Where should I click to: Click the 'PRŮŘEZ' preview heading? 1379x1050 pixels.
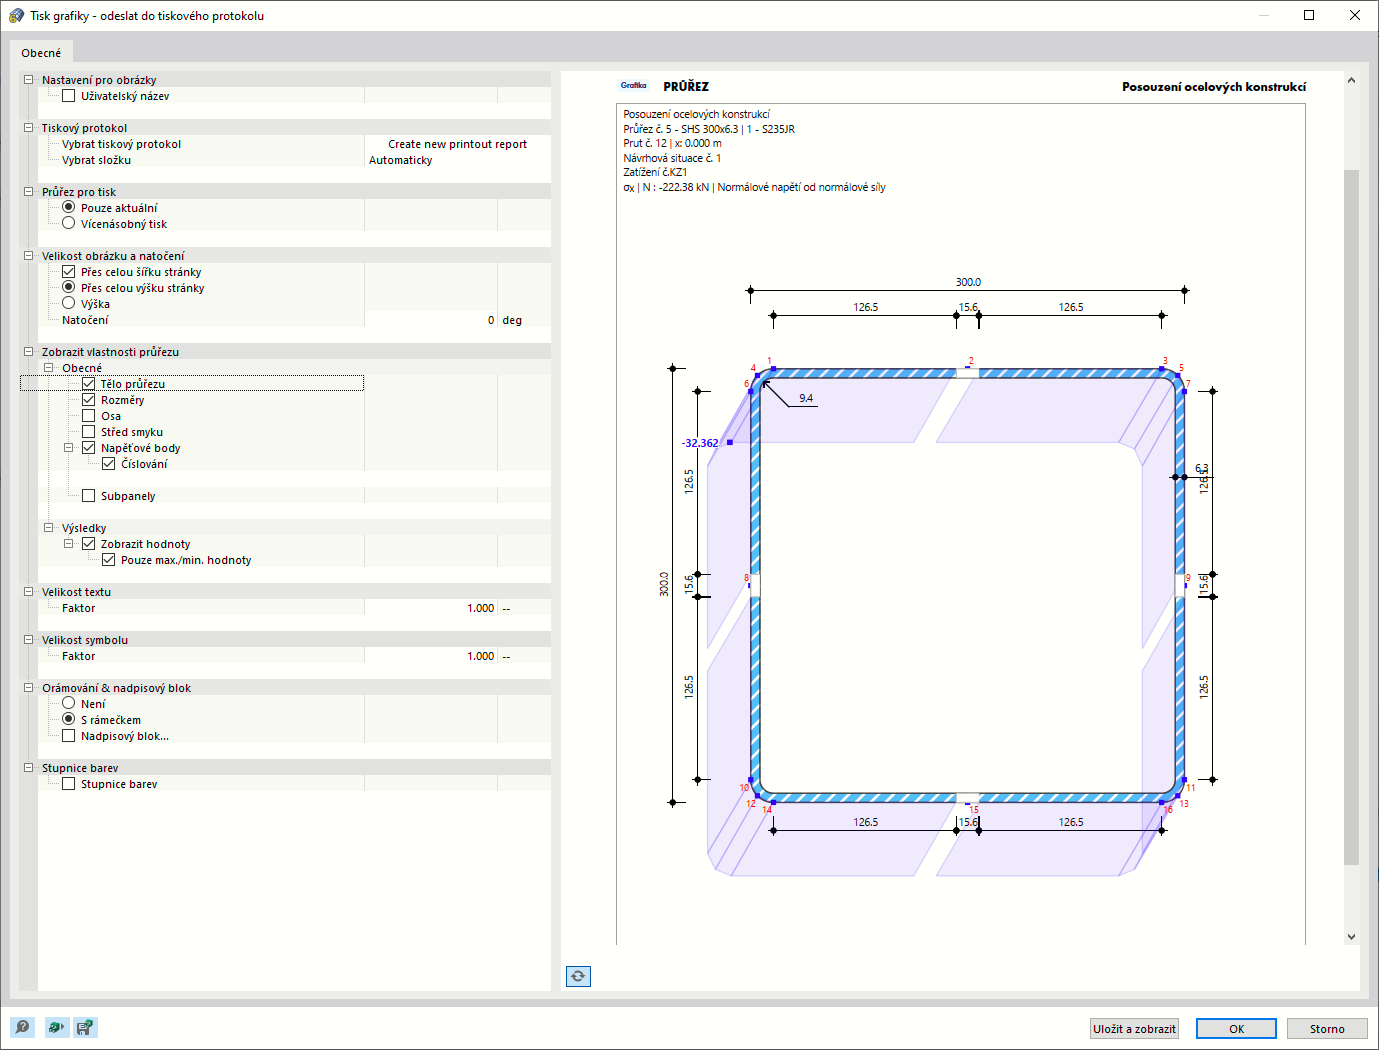pyautogui.click(x=686, y=87)
